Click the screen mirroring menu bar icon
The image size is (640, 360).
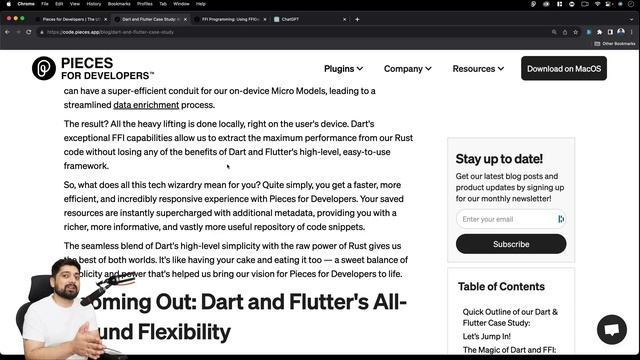(584, 4)
